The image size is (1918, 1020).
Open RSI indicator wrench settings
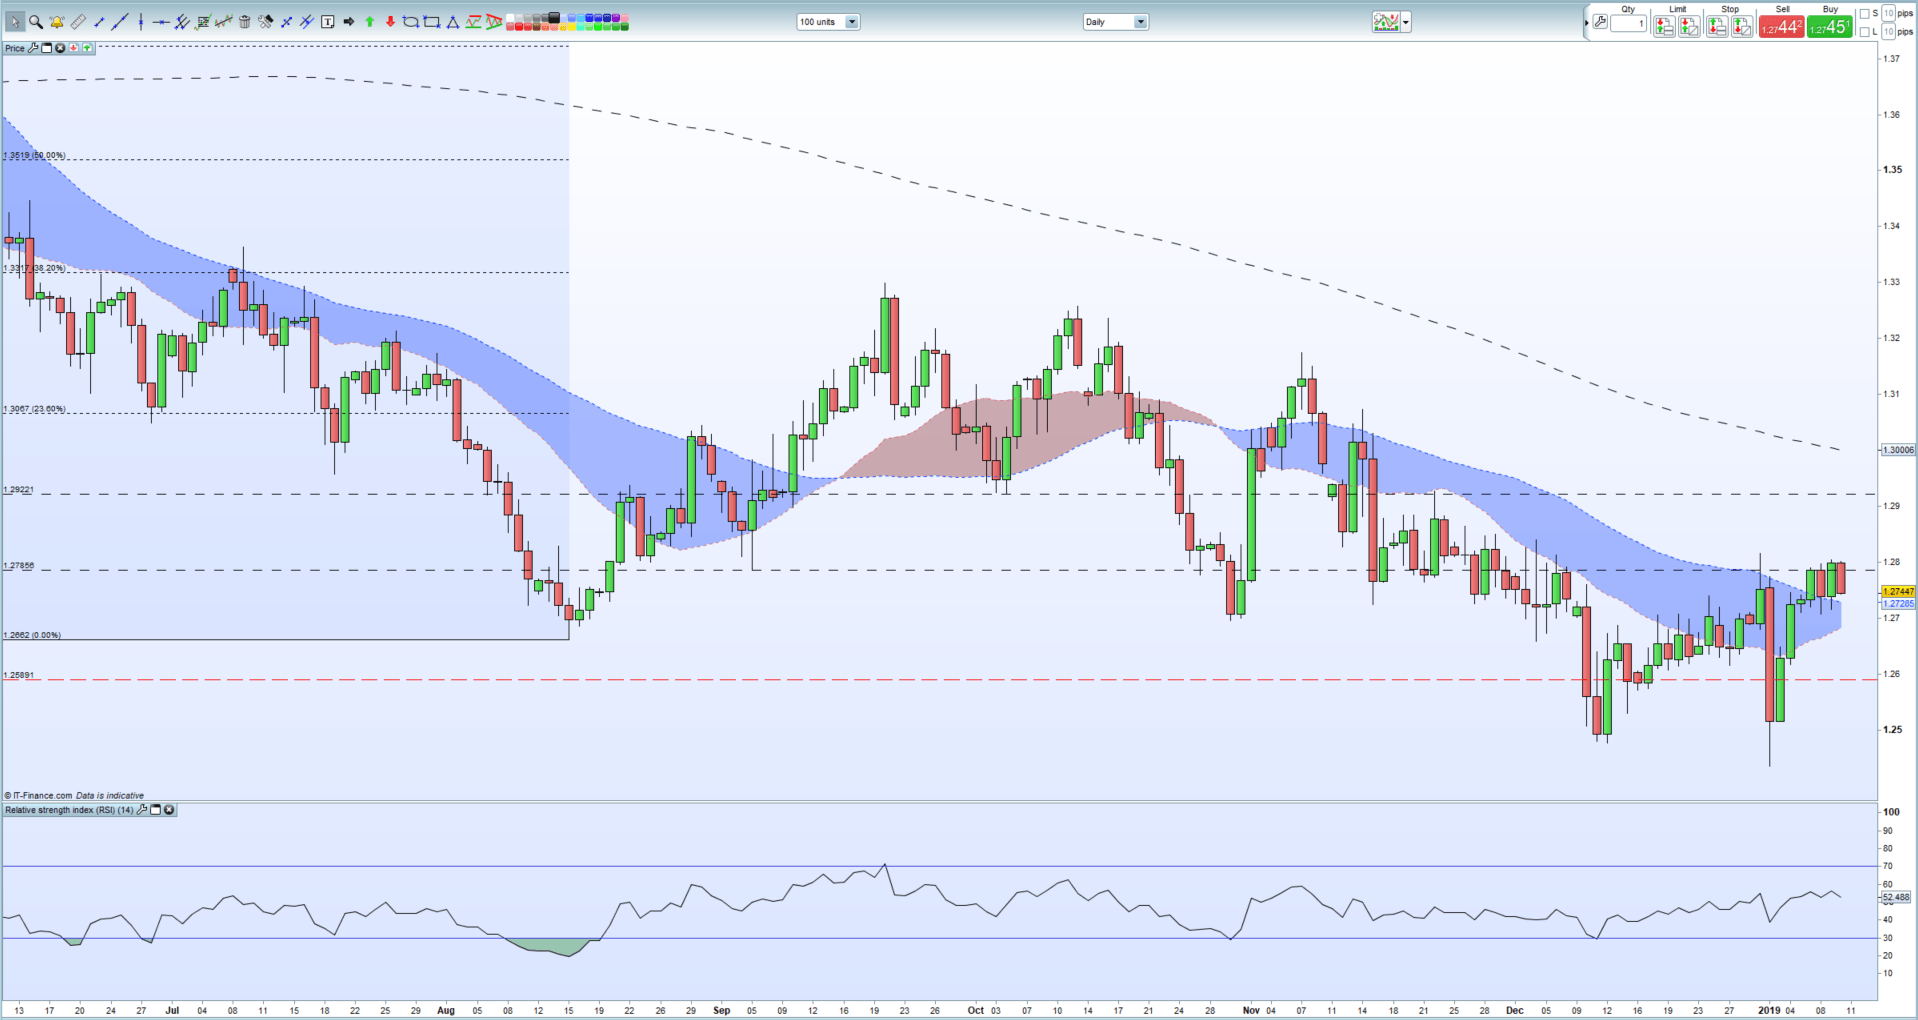[142, 810]
